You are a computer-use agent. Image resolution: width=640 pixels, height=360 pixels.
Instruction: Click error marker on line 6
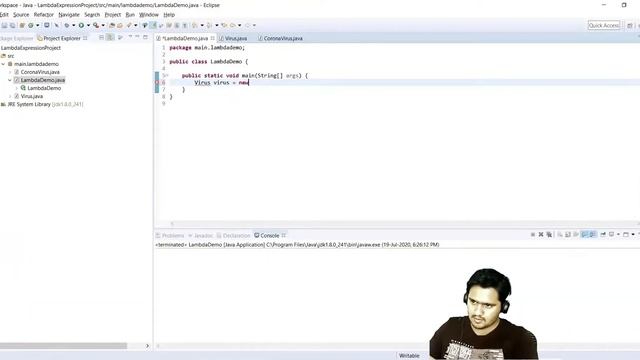tap(157, 82)
